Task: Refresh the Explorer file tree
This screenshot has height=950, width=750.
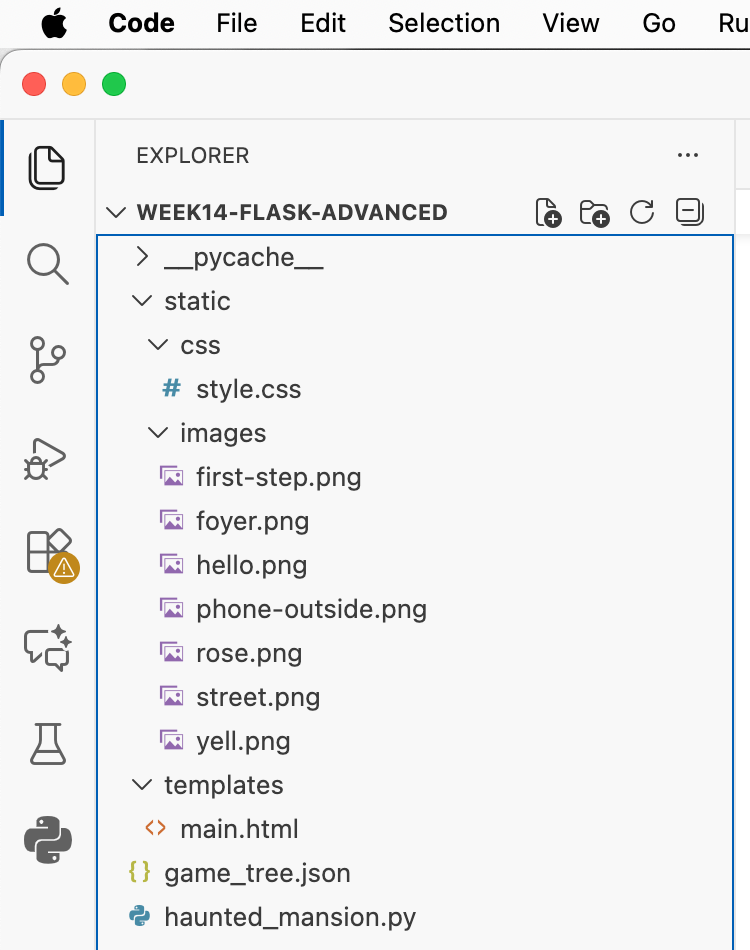Action: [x=641, y=212]
